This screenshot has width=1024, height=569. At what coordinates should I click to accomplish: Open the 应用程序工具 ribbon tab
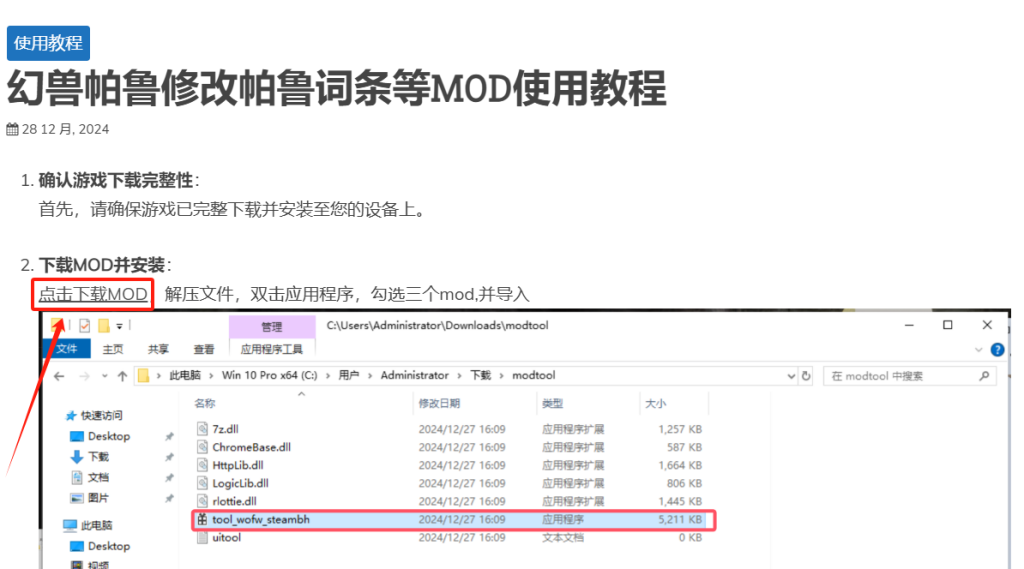(272, 350)
